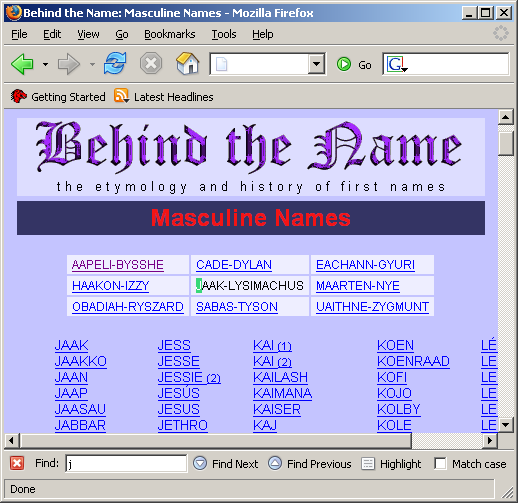518x503 pixels.
Task: Open the KOLBY name link
Action: pyautogui.click(x=399, y=409)
